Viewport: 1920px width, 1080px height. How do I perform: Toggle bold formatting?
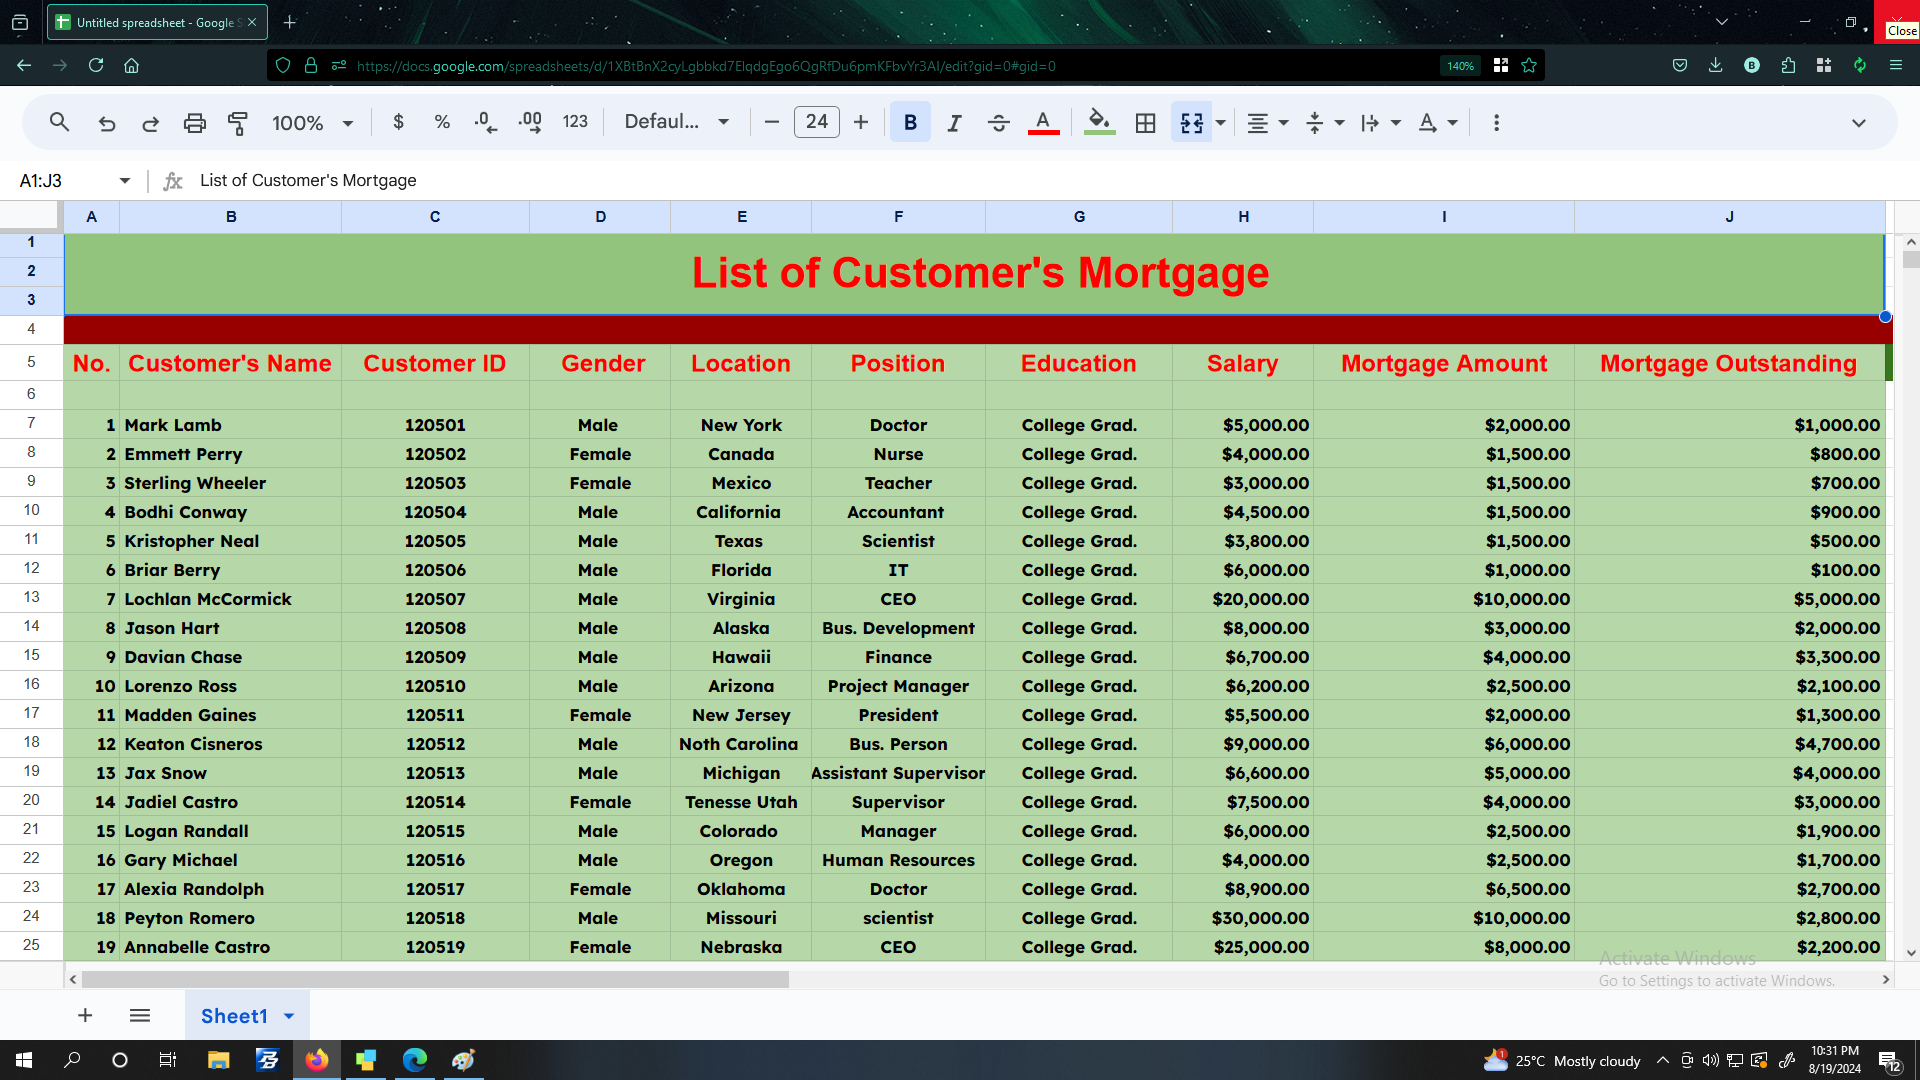(x=910, y=123)
